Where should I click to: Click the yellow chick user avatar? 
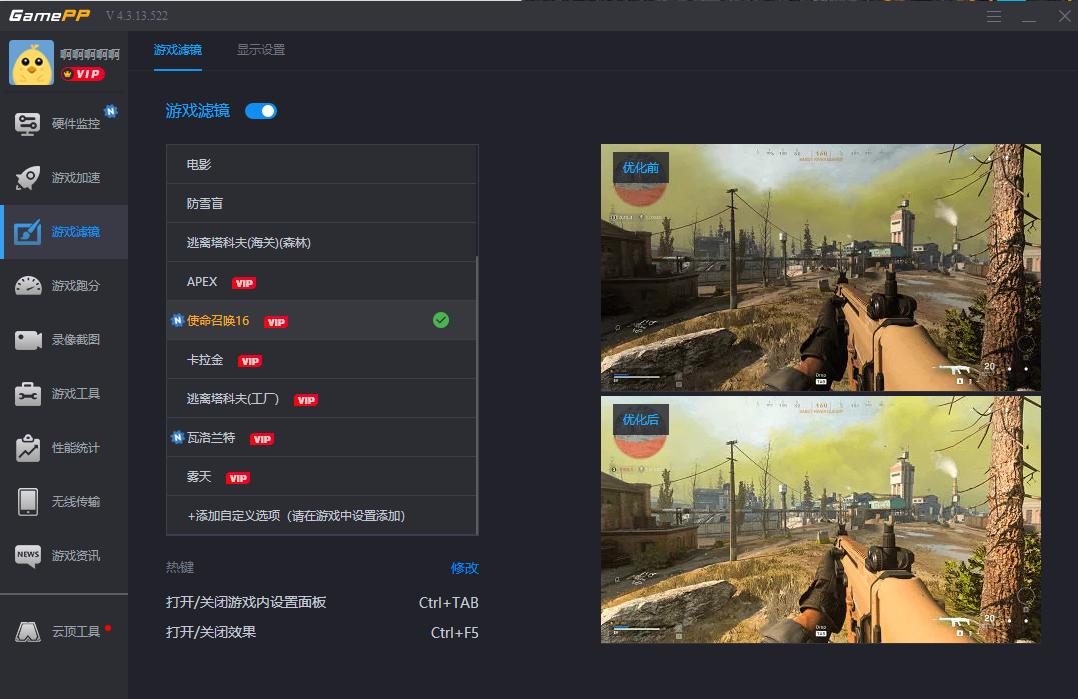point(31,63)
